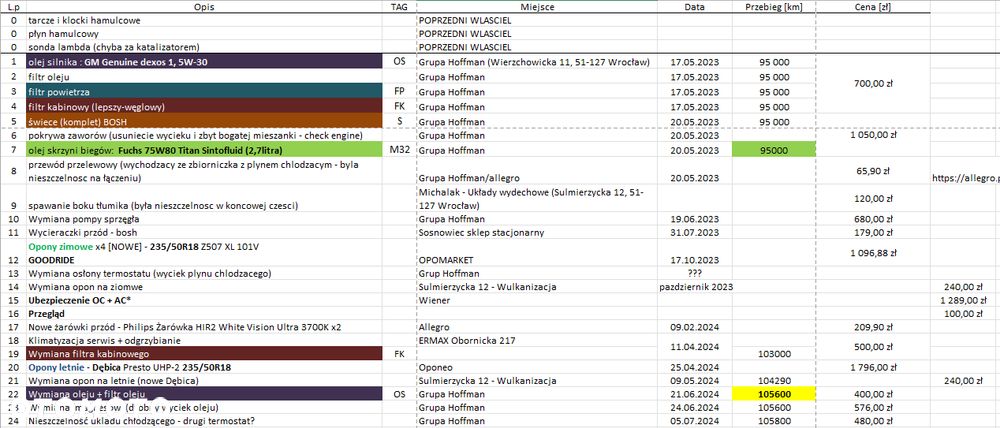This screenshot has height=428, width=1000.
Task: Click the 'sonda lambda' description cell
Action: pos(204,47)
